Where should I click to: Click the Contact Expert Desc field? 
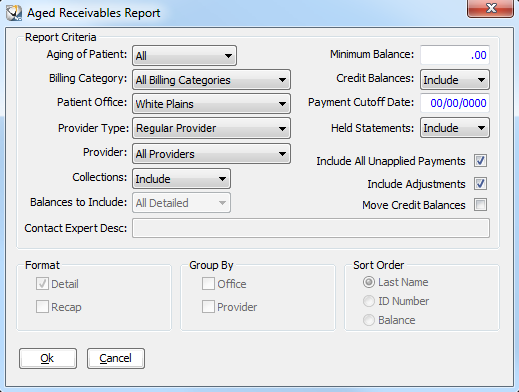coord(311,228)
